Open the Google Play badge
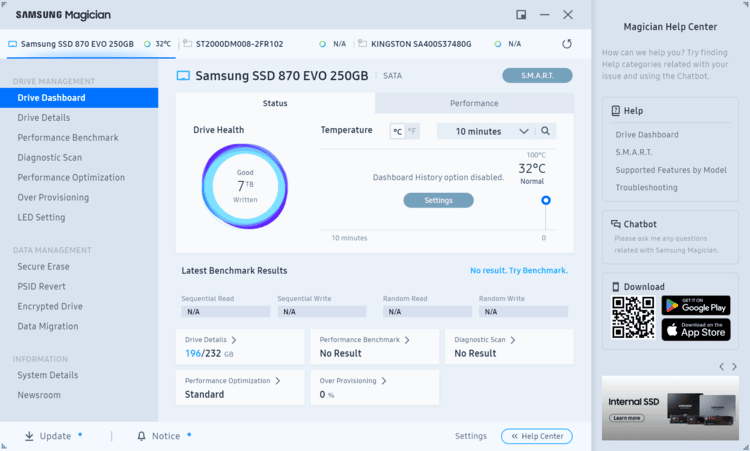Viewport: 750px width, 451px height. pos(696,306)
